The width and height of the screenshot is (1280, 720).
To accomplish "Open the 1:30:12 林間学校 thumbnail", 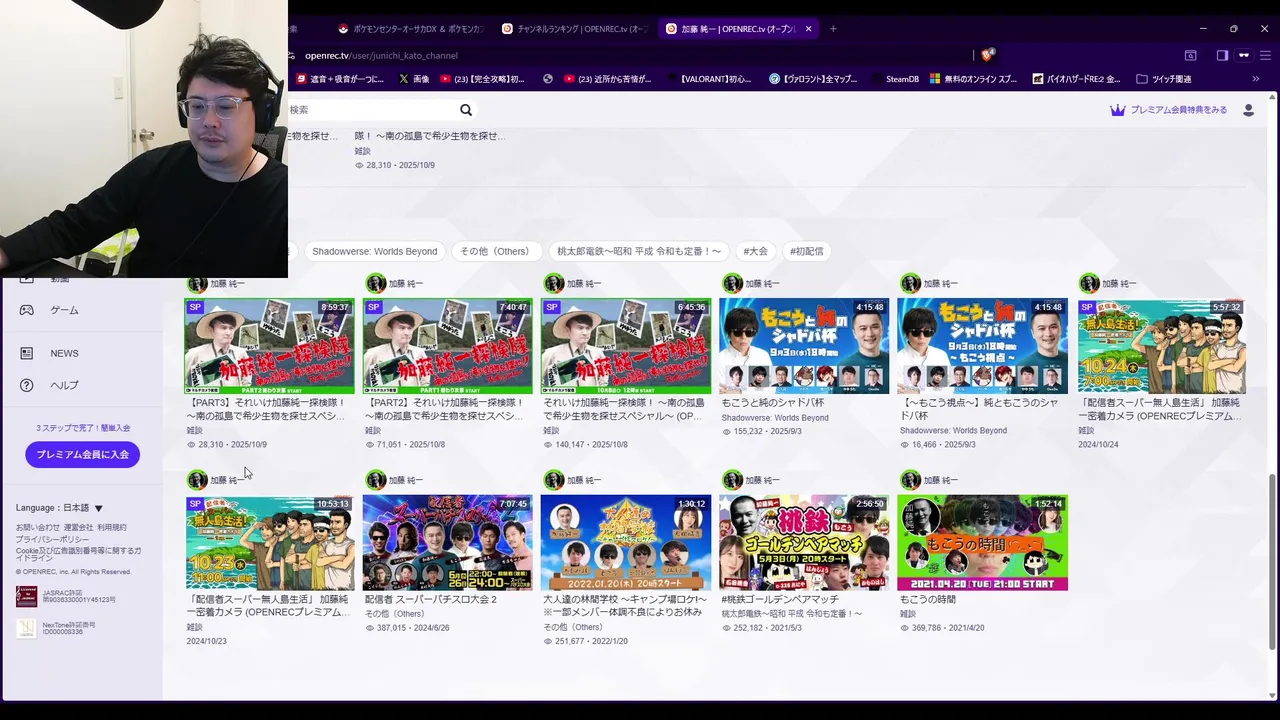I will [x=626, y=542].
